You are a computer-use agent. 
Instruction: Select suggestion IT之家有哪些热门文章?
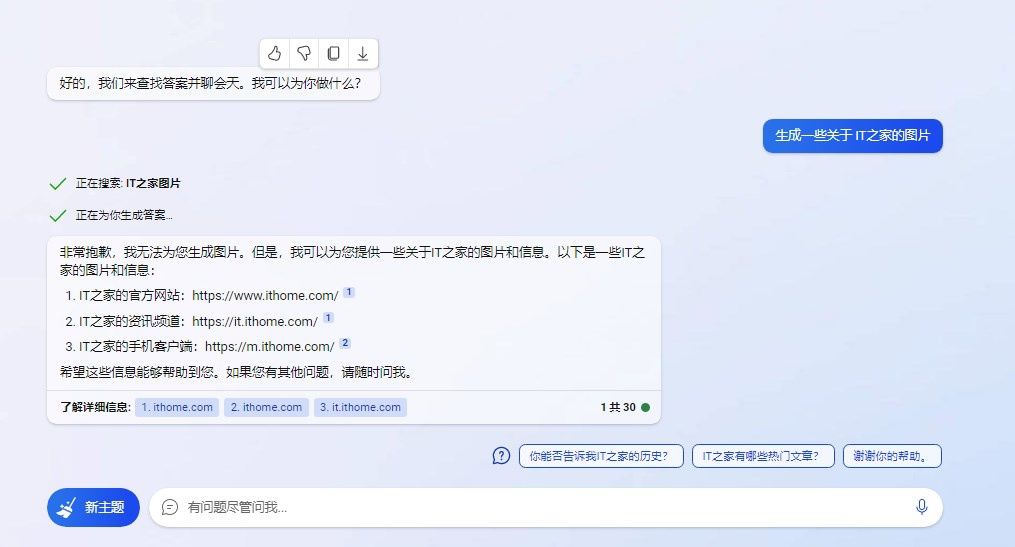pos(763,456)
